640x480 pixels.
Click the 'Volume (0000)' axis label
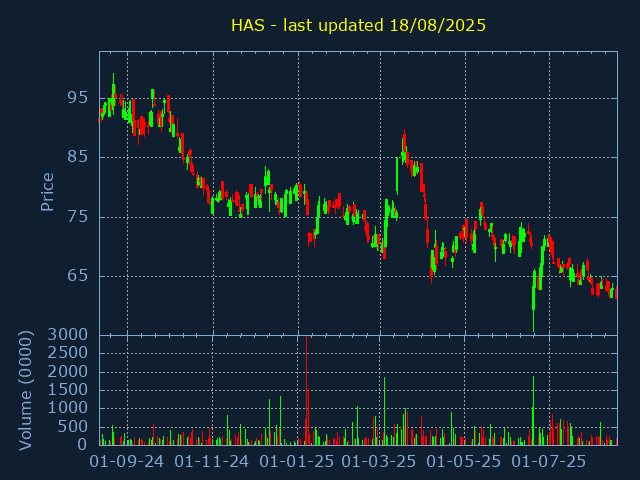click(x=25, y=391)
